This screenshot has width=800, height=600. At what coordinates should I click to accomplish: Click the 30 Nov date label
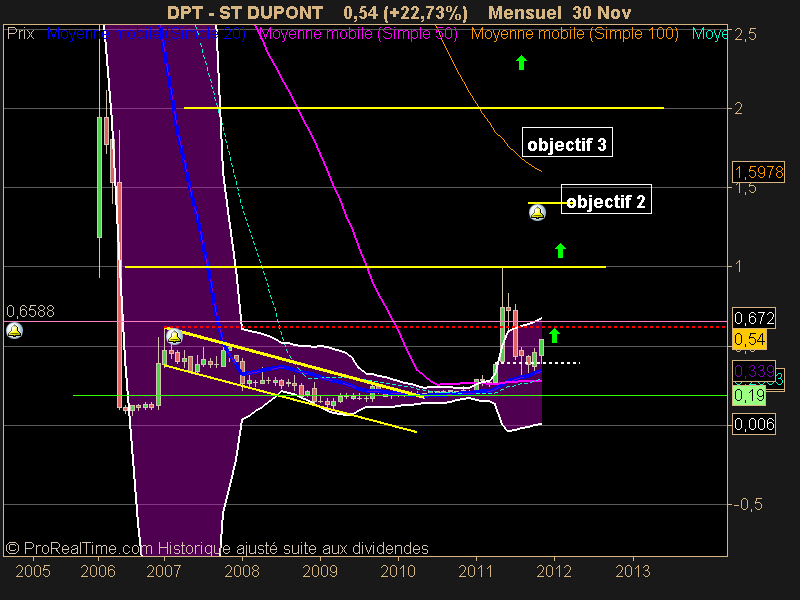[602, 13]
